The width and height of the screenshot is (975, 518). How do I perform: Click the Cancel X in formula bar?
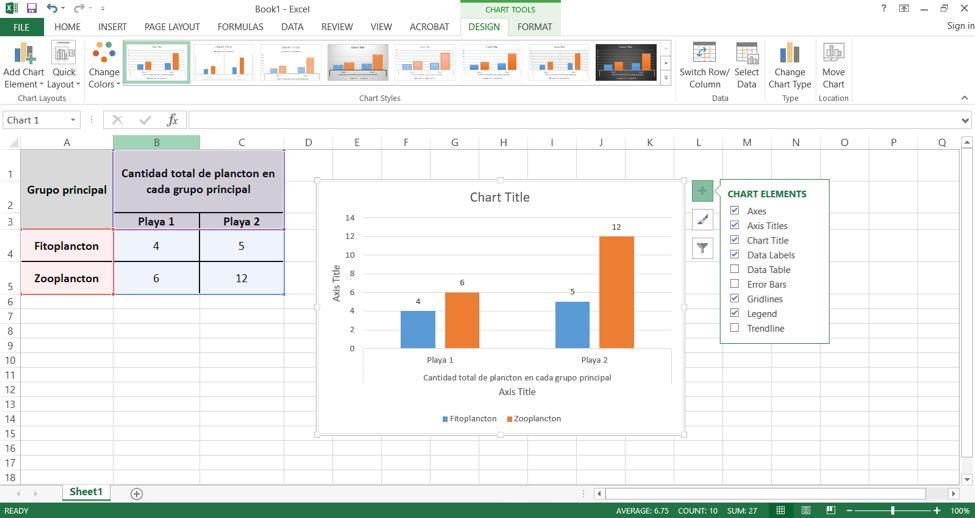(117, 120)
